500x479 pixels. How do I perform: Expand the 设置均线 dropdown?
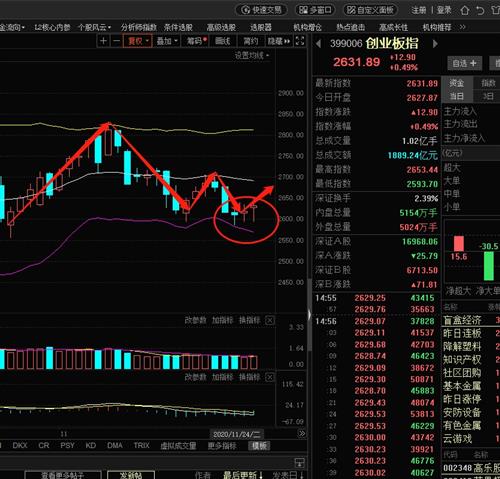[252, 56]
